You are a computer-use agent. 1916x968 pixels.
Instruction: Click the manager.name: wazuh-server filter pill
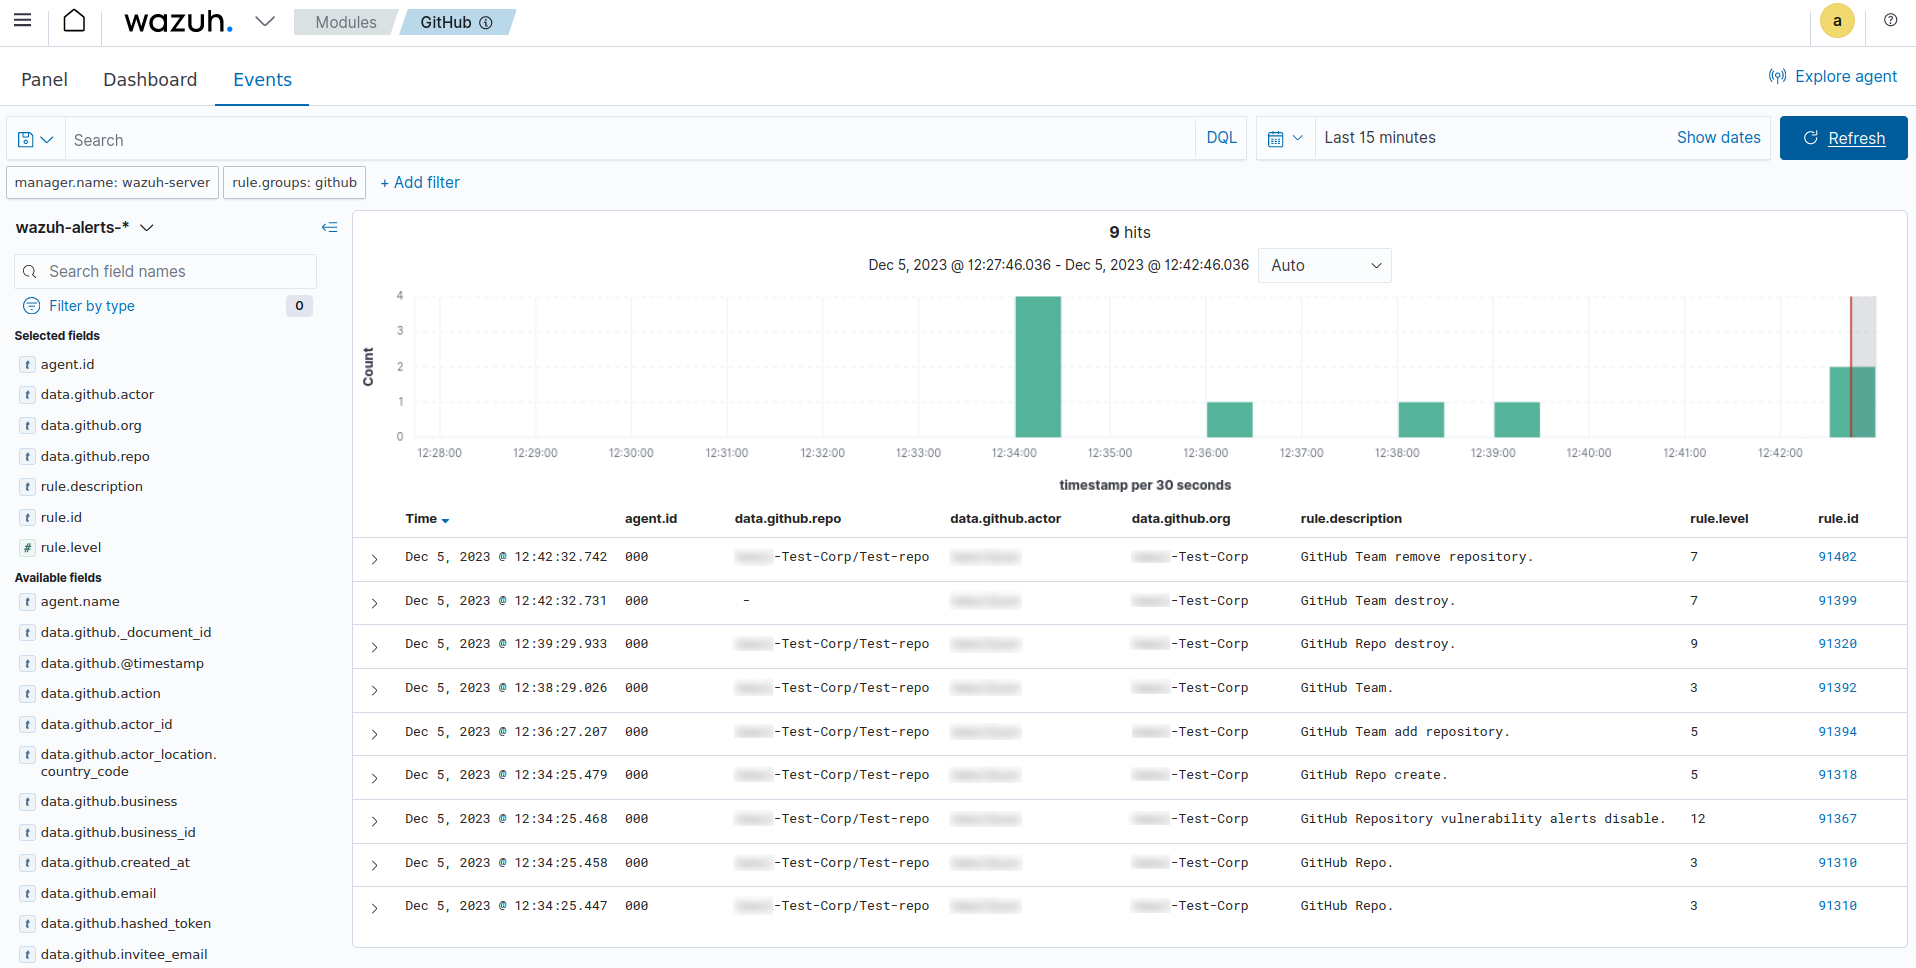point(112,183)
